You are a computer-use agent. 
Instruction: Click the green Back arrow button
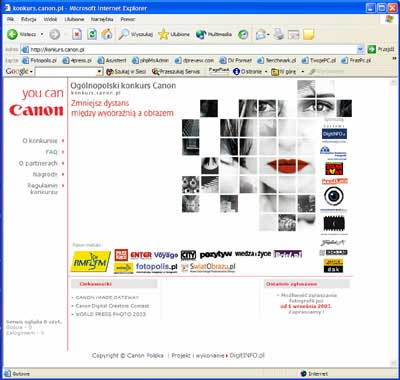tap(12, 34)
